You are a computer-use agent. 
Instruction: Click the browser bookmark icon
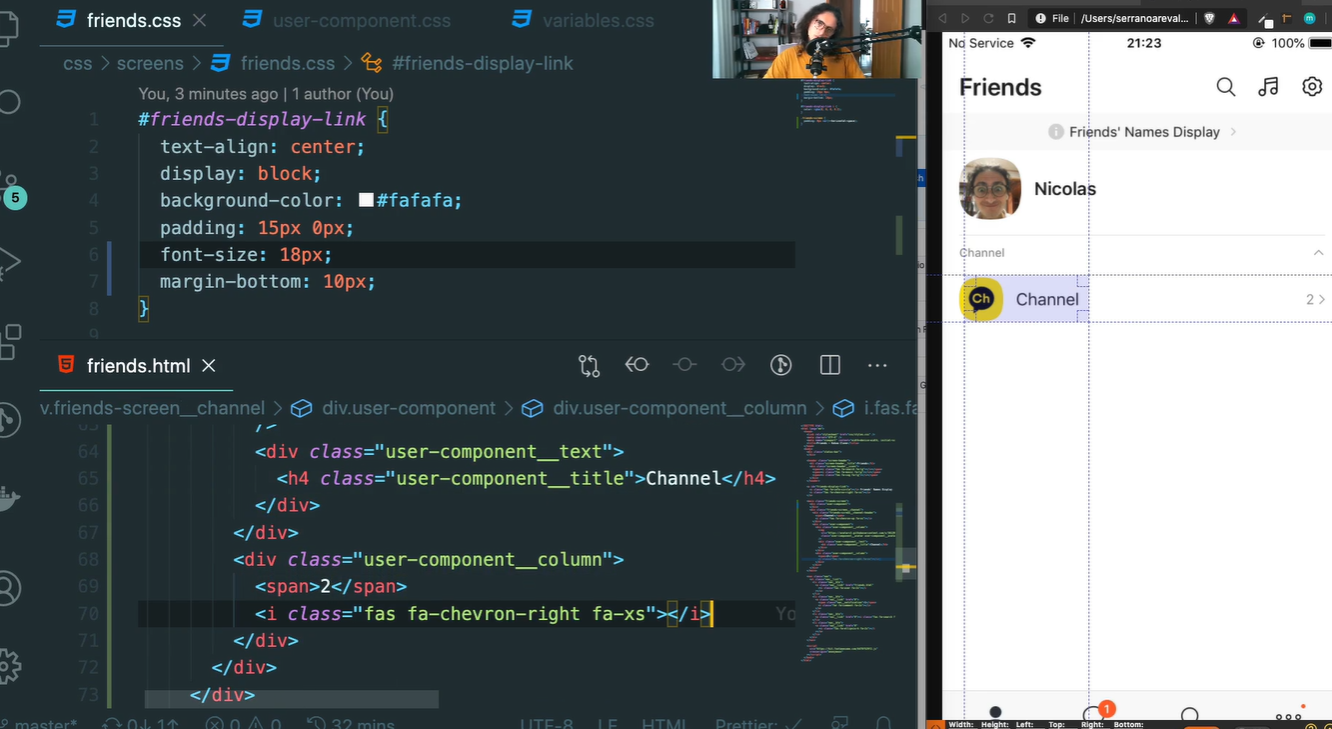pos(1011,18)
